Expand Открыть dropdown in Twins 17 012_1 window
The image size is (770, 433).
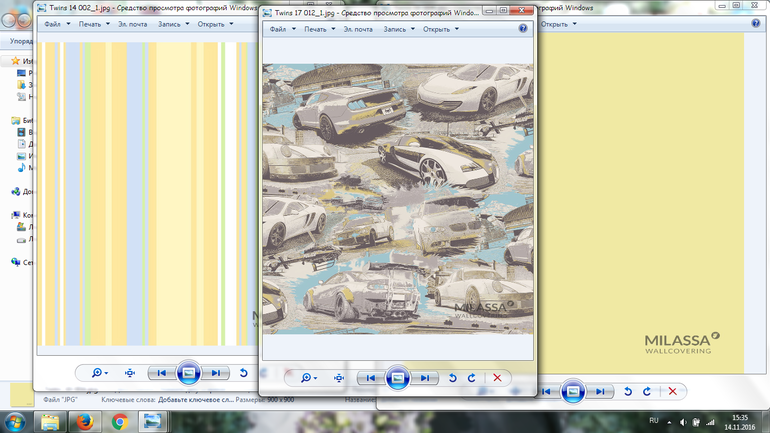coord(440,29)
